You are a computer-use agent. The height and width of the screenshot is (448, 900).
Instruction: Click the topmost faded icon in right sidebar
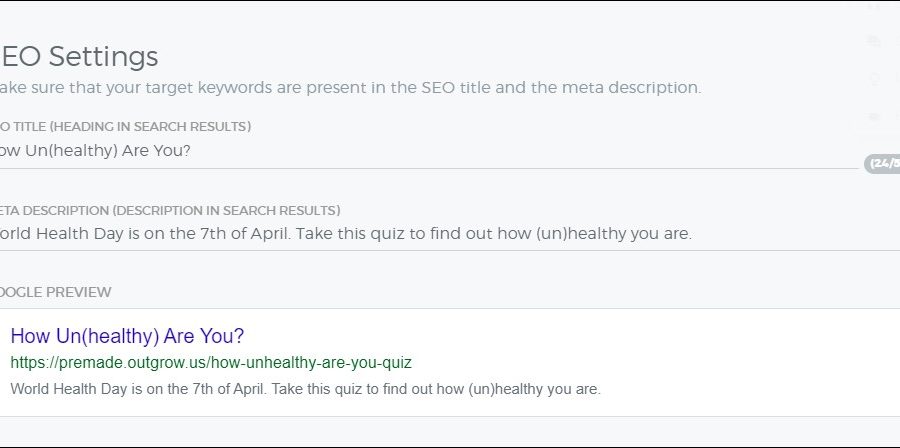tap(874, 6)
